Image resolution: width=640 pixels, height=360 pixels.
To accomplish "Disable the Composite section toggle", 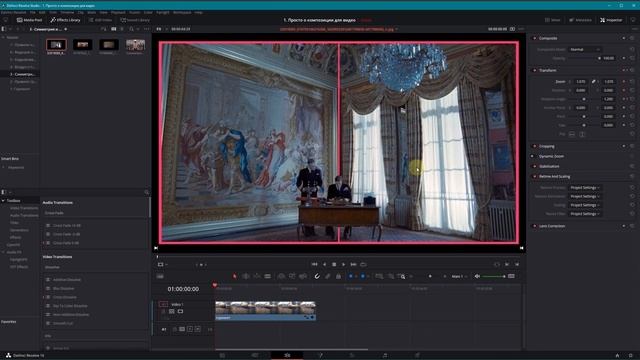I will [x=534, y=38].
